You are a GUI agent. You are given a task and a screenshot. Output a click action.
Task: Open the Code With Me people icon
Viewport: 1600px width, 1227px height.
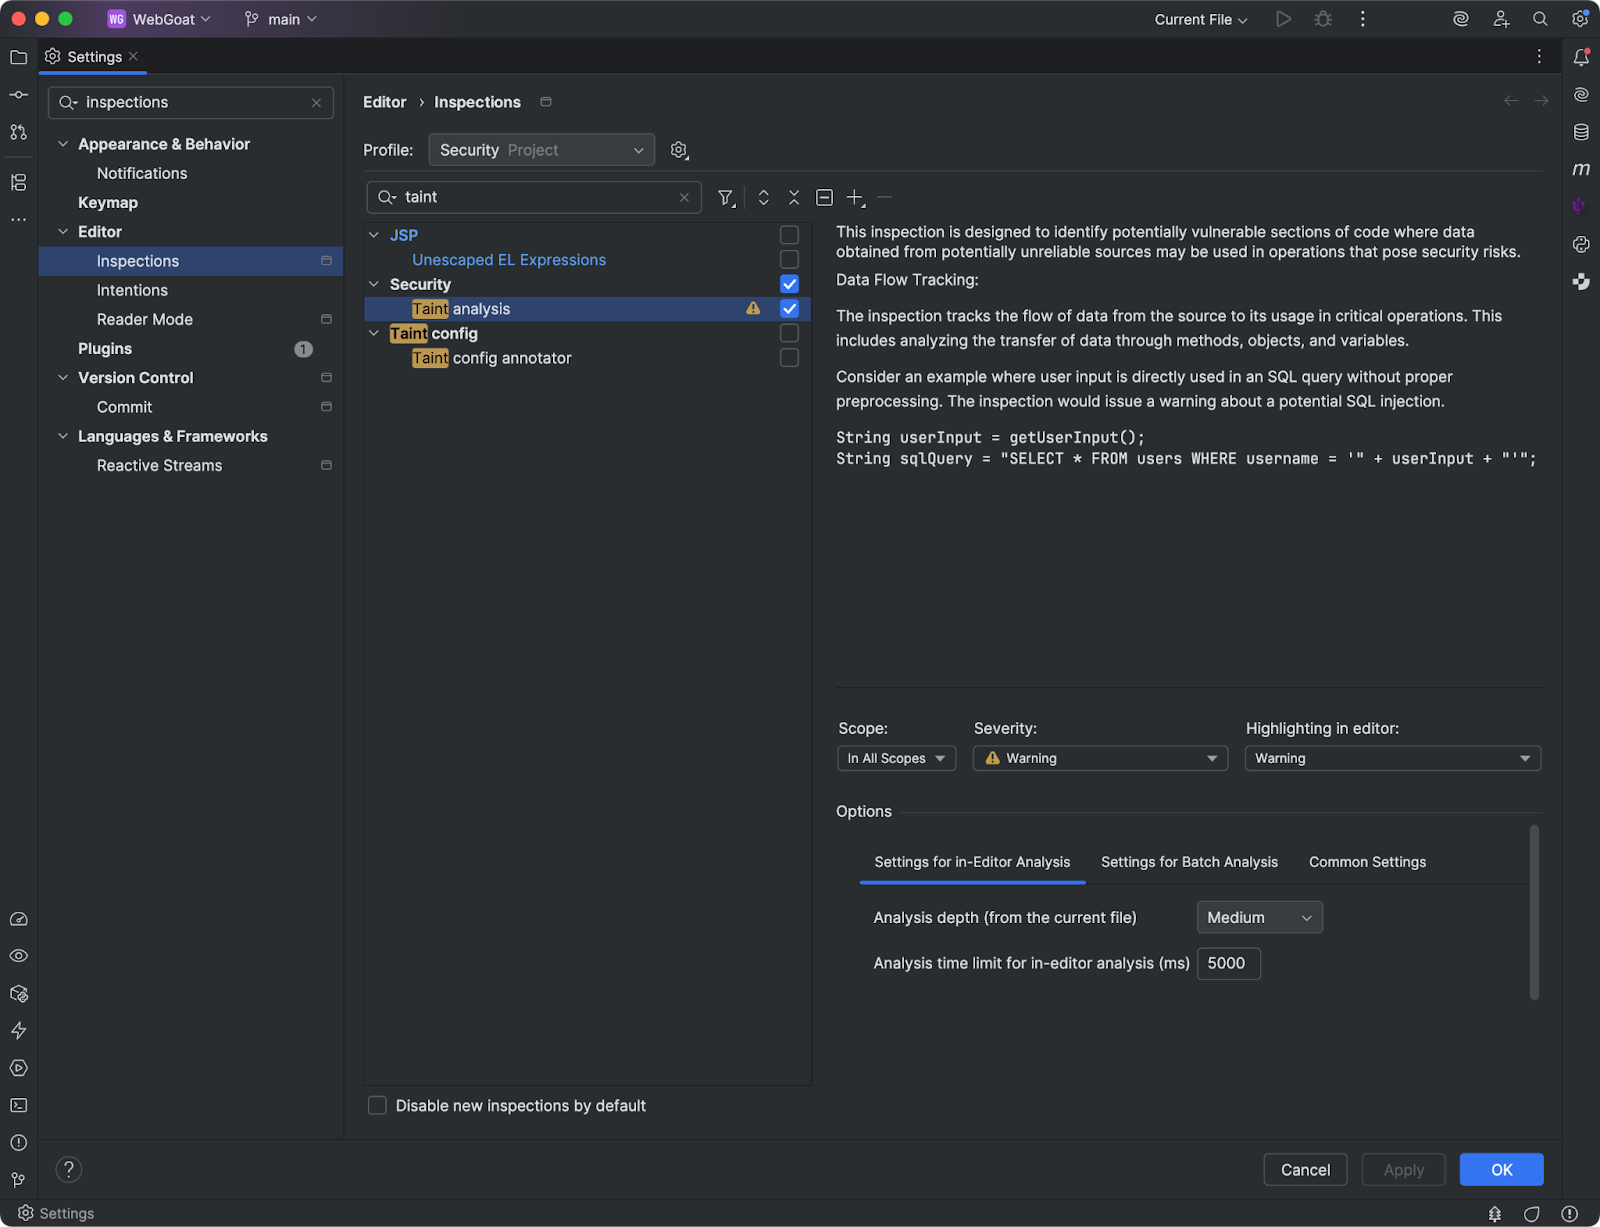click(x=1501, y=19)
